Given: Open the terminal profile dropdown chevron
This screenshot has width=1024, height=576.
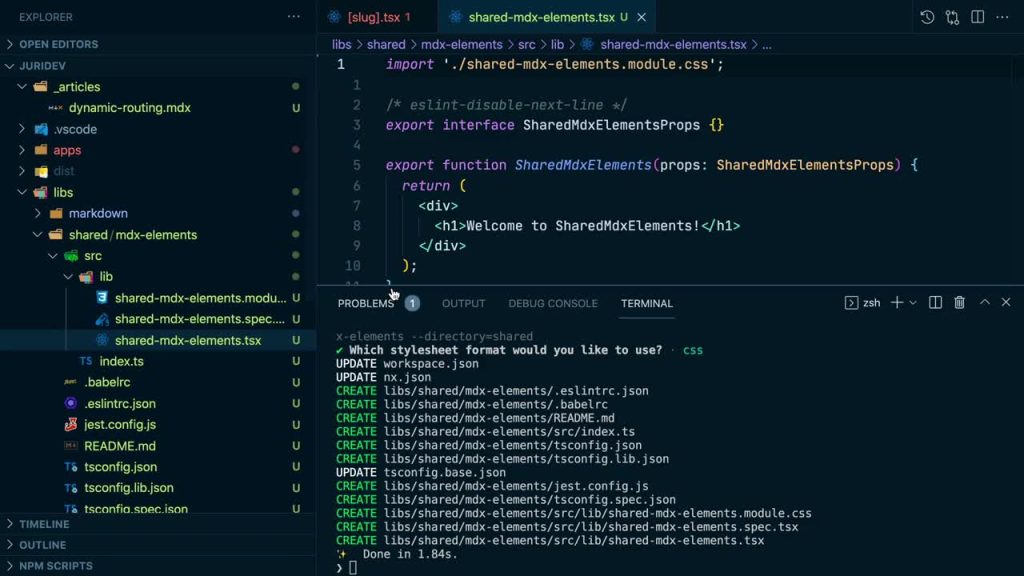Looking at the screenshot, I should [x=912, y=302].
